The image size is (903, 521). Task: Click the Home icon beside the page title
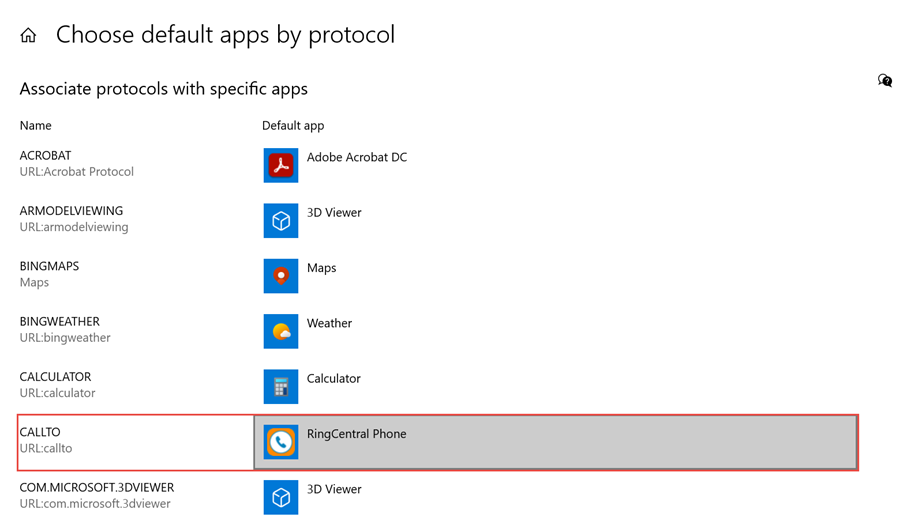[x=28, y=36]
